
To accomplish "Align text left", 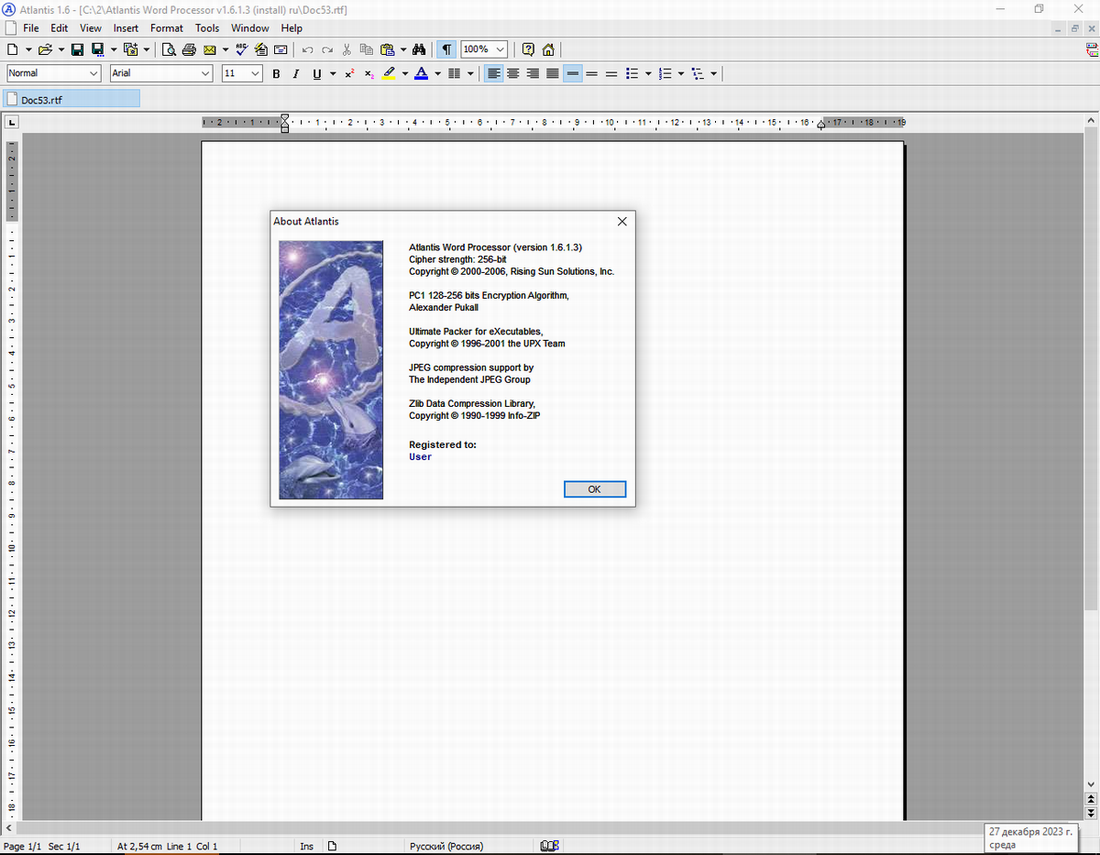I will (494, 74).
